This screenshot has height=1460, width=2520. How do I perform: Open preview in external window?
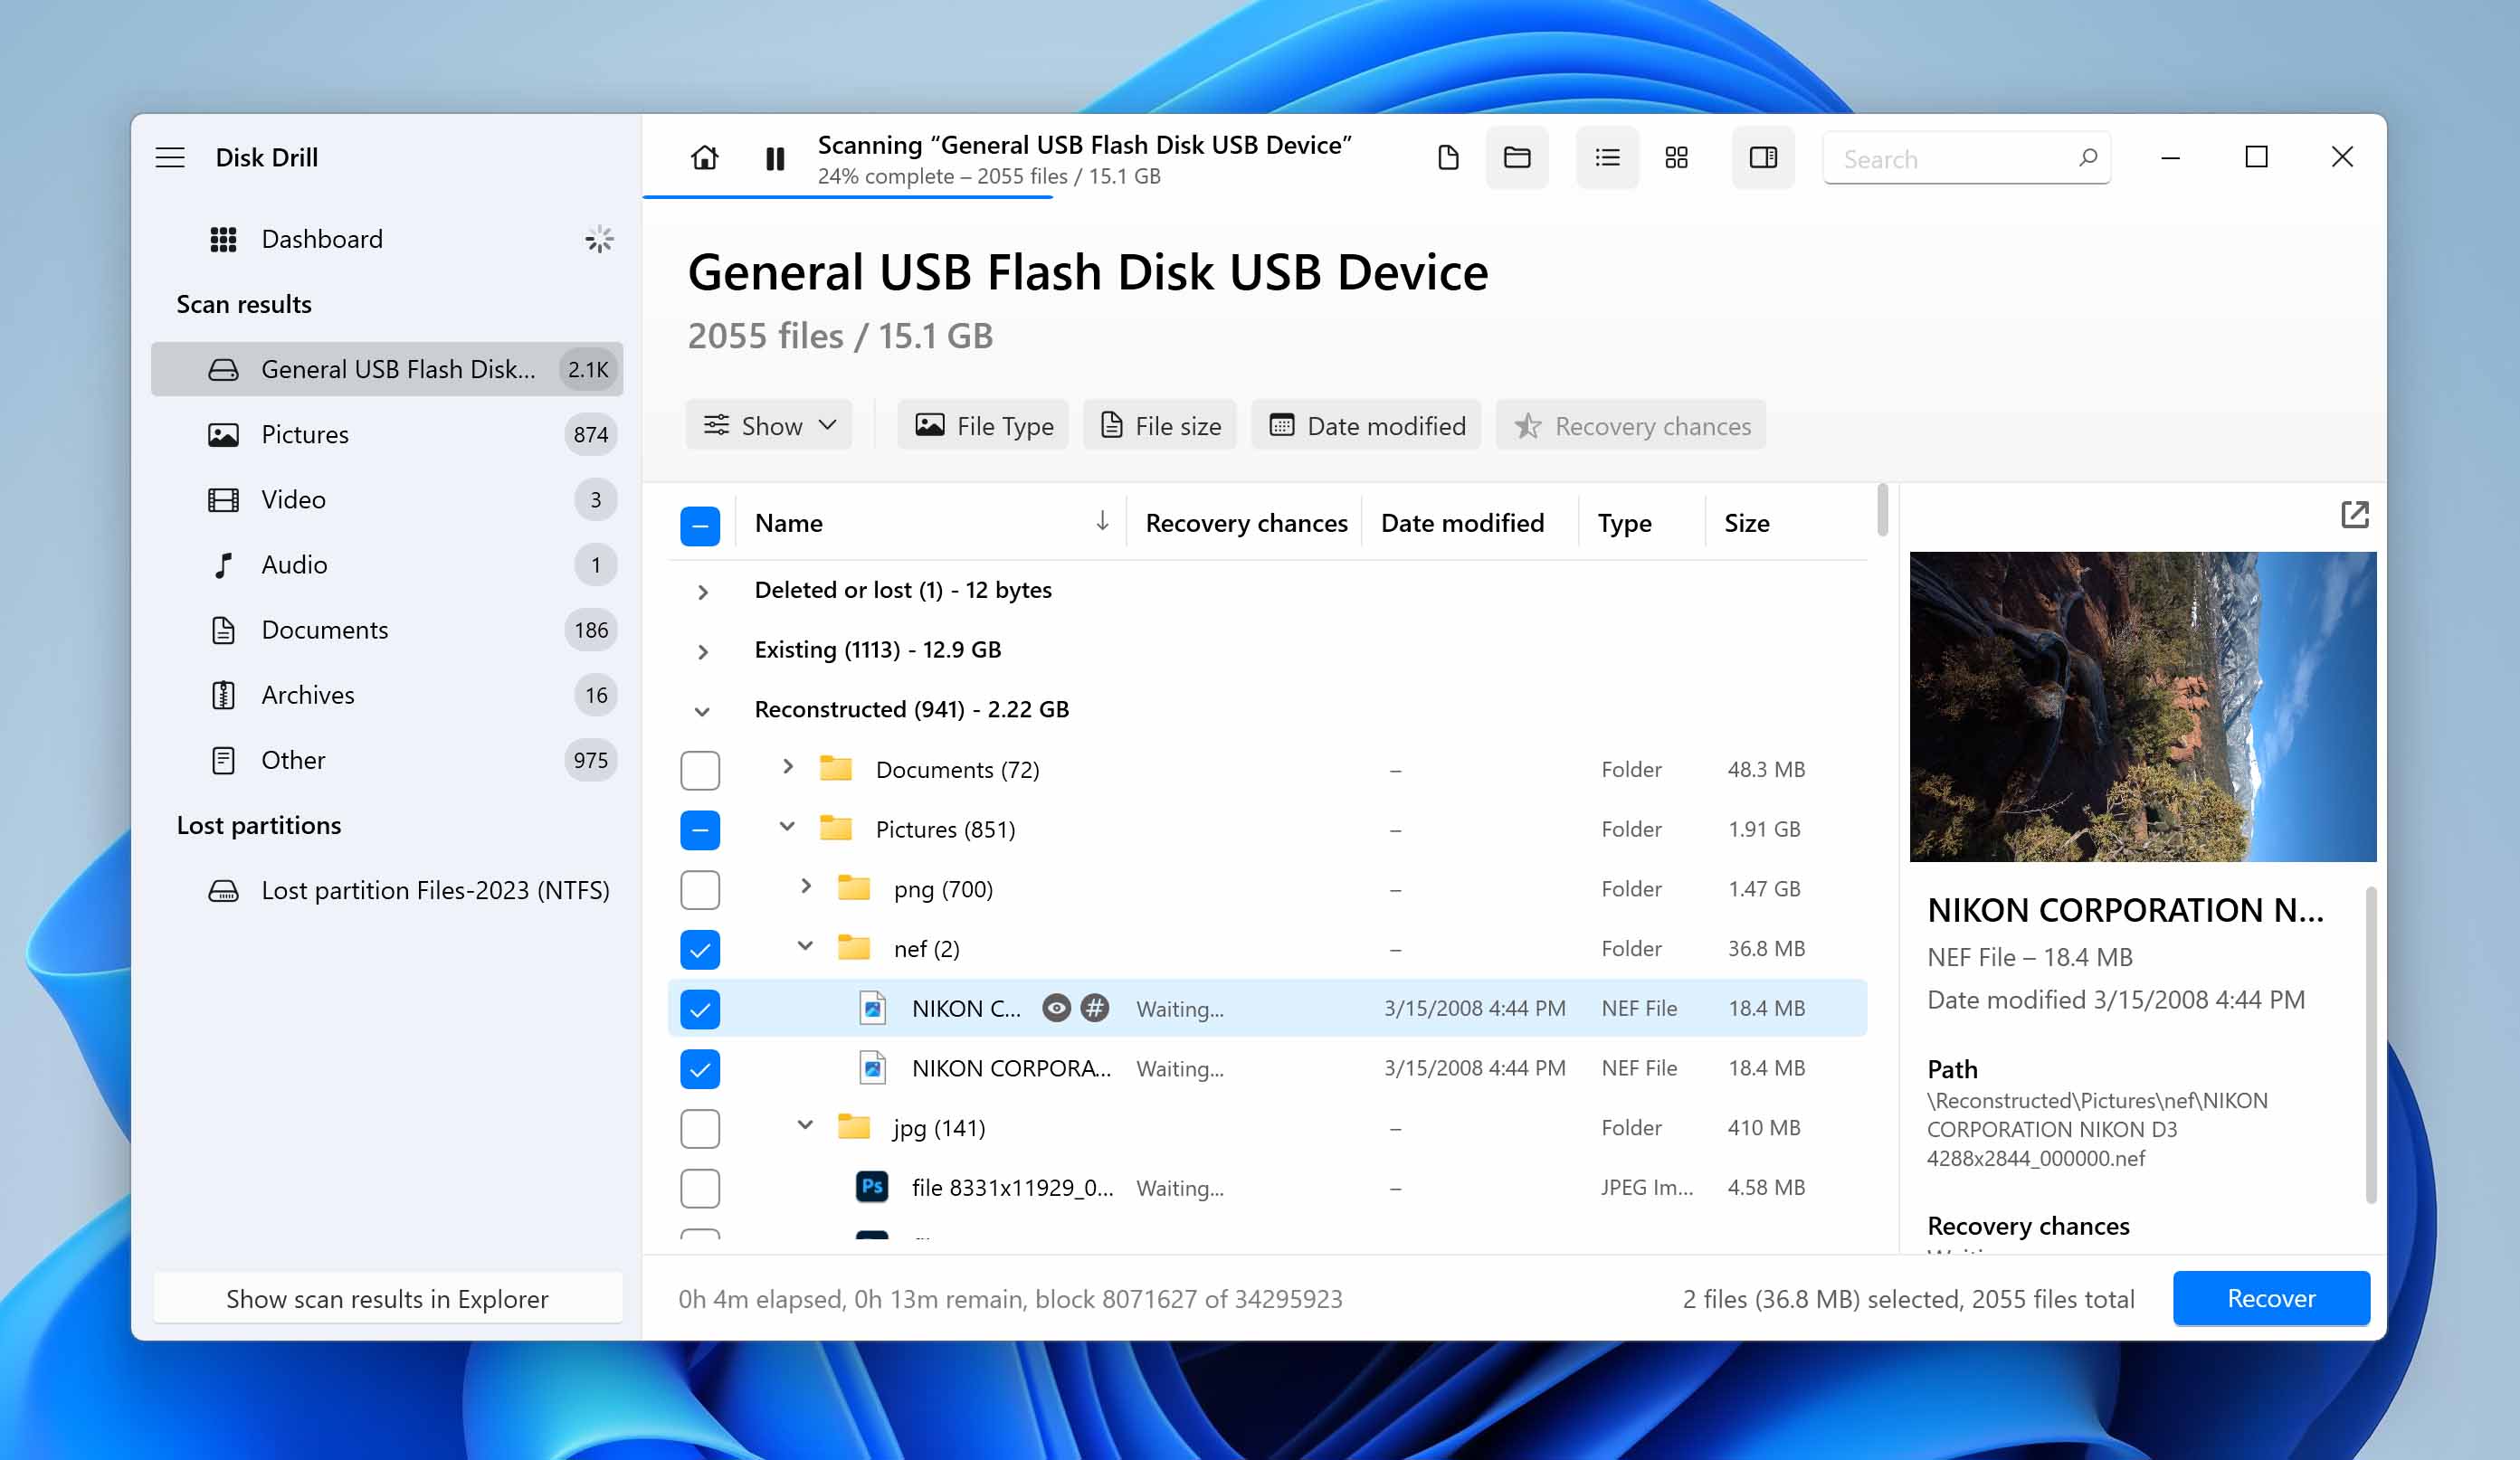2354,515
